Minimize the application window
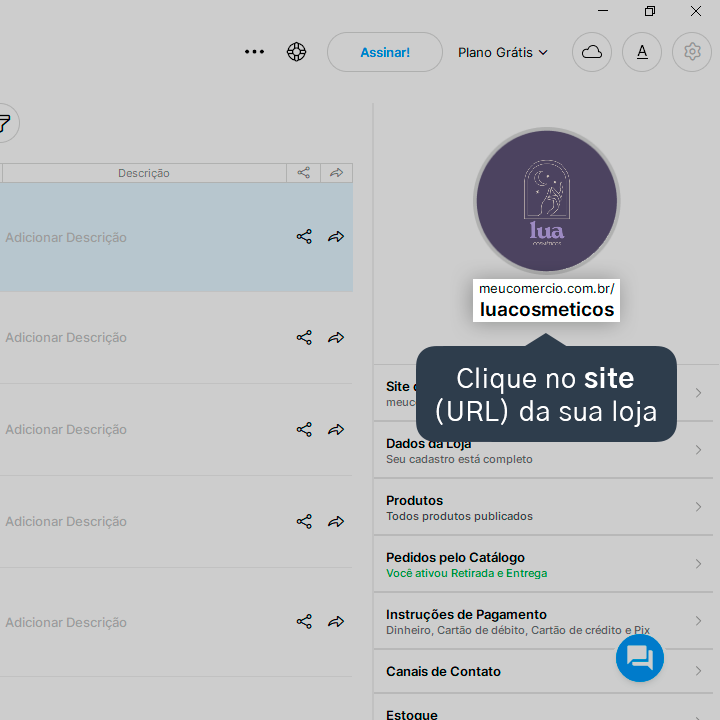Image resolution: width=720 pixels, height=720 pixels. click(x=603, y=11)
